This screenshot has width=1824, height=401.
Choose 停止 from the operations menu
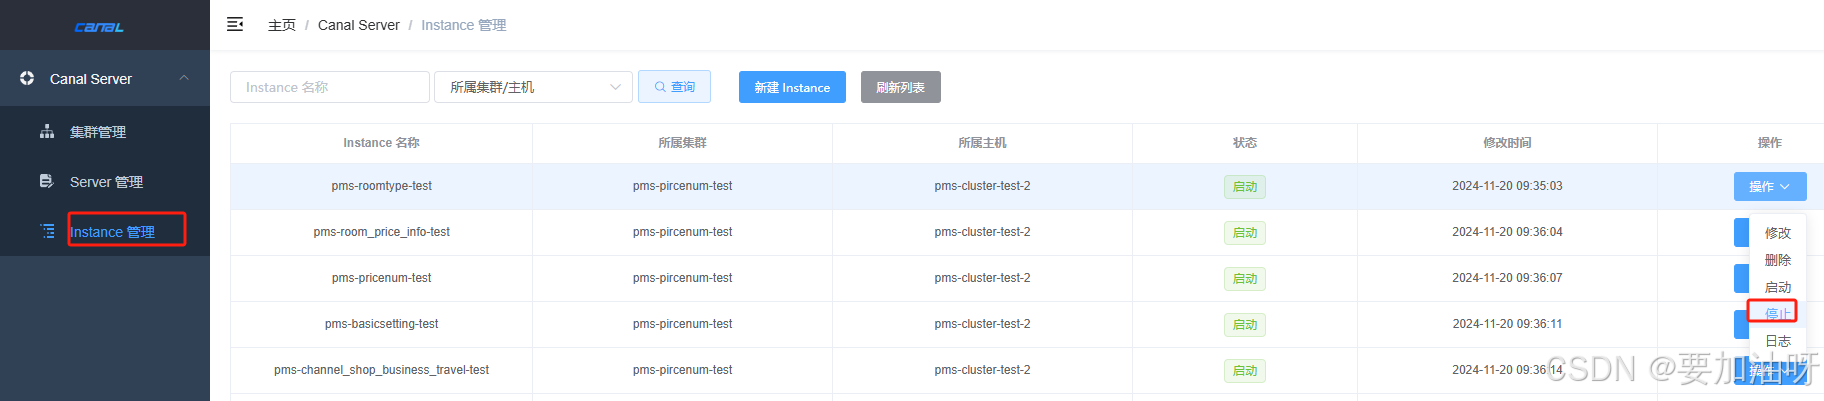(1778, 314)
